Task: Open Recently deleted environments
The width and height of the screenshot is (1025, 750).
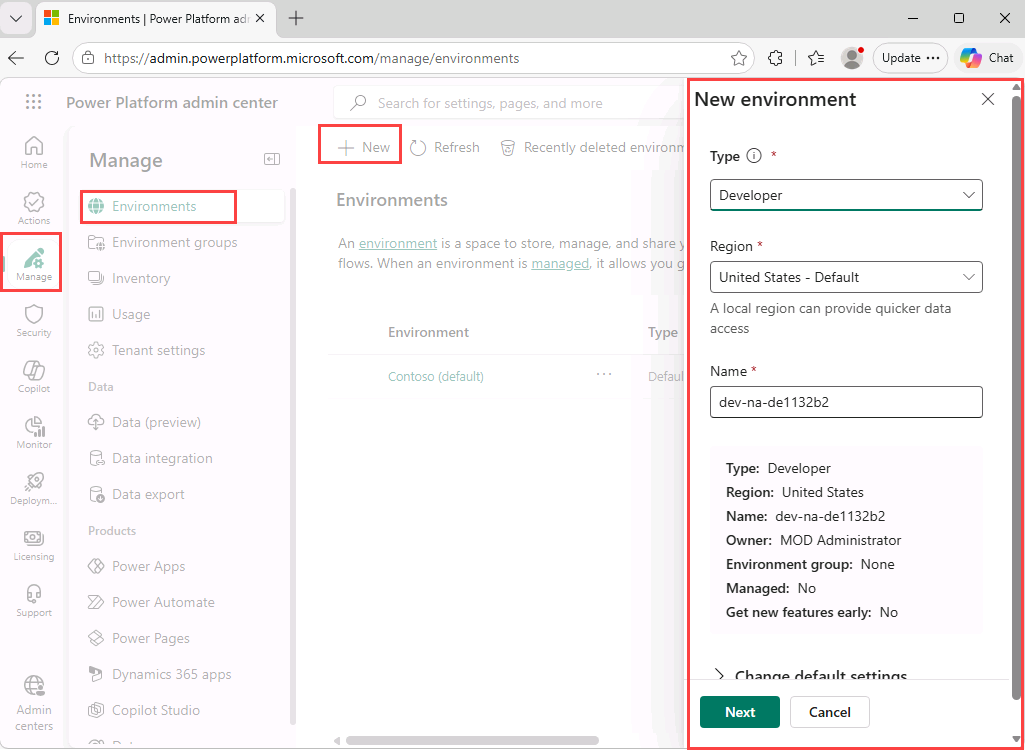Action: pyautogui.click(x=592, y=148)
